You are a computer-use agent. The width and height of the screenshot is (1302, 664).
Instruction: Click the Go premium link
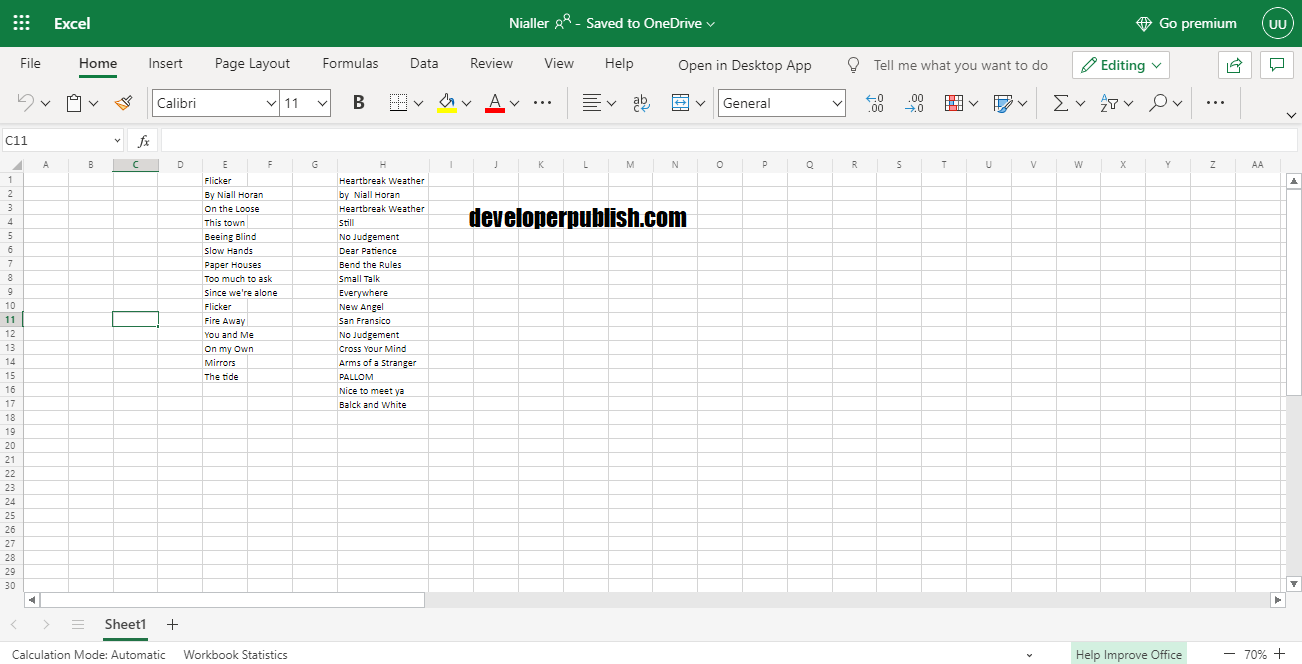click(1186, 22)
